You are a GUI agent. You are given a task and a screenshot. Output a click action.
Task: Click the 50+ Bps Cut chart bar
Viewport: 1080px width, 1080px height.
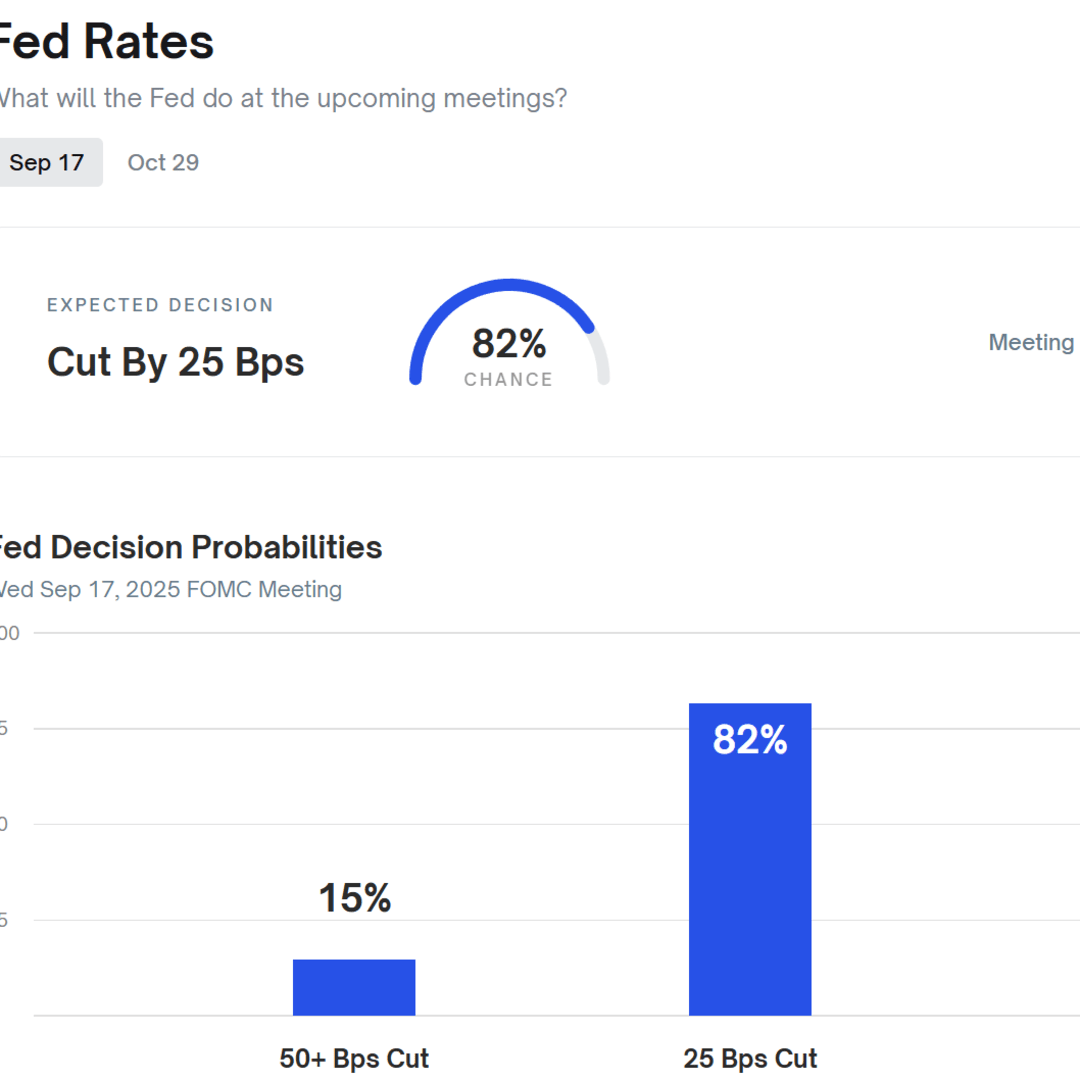click(354, 987)
